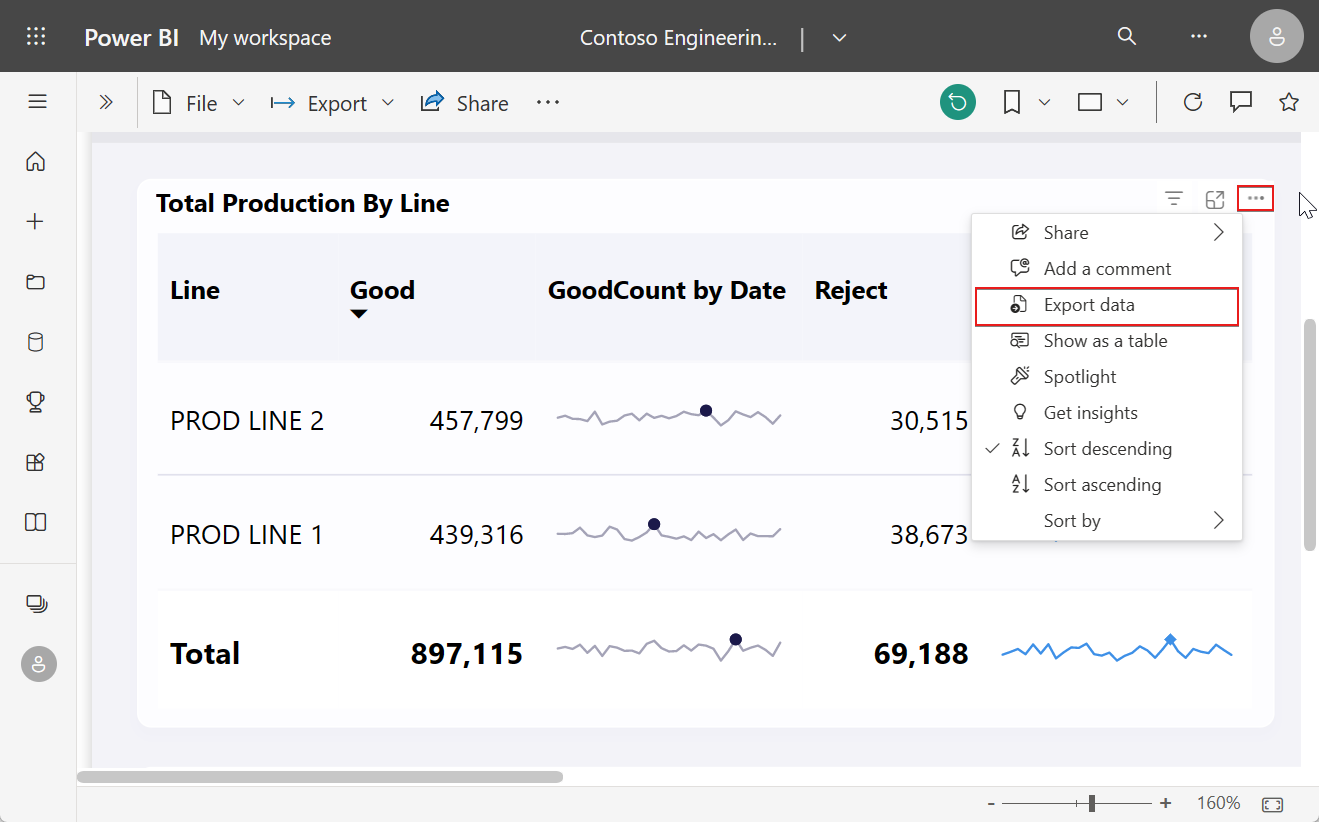This screenshot has height=822, width=1319.
Task: Open the OneLake data hub cylinder icon
Action: [x=36, y=343]
